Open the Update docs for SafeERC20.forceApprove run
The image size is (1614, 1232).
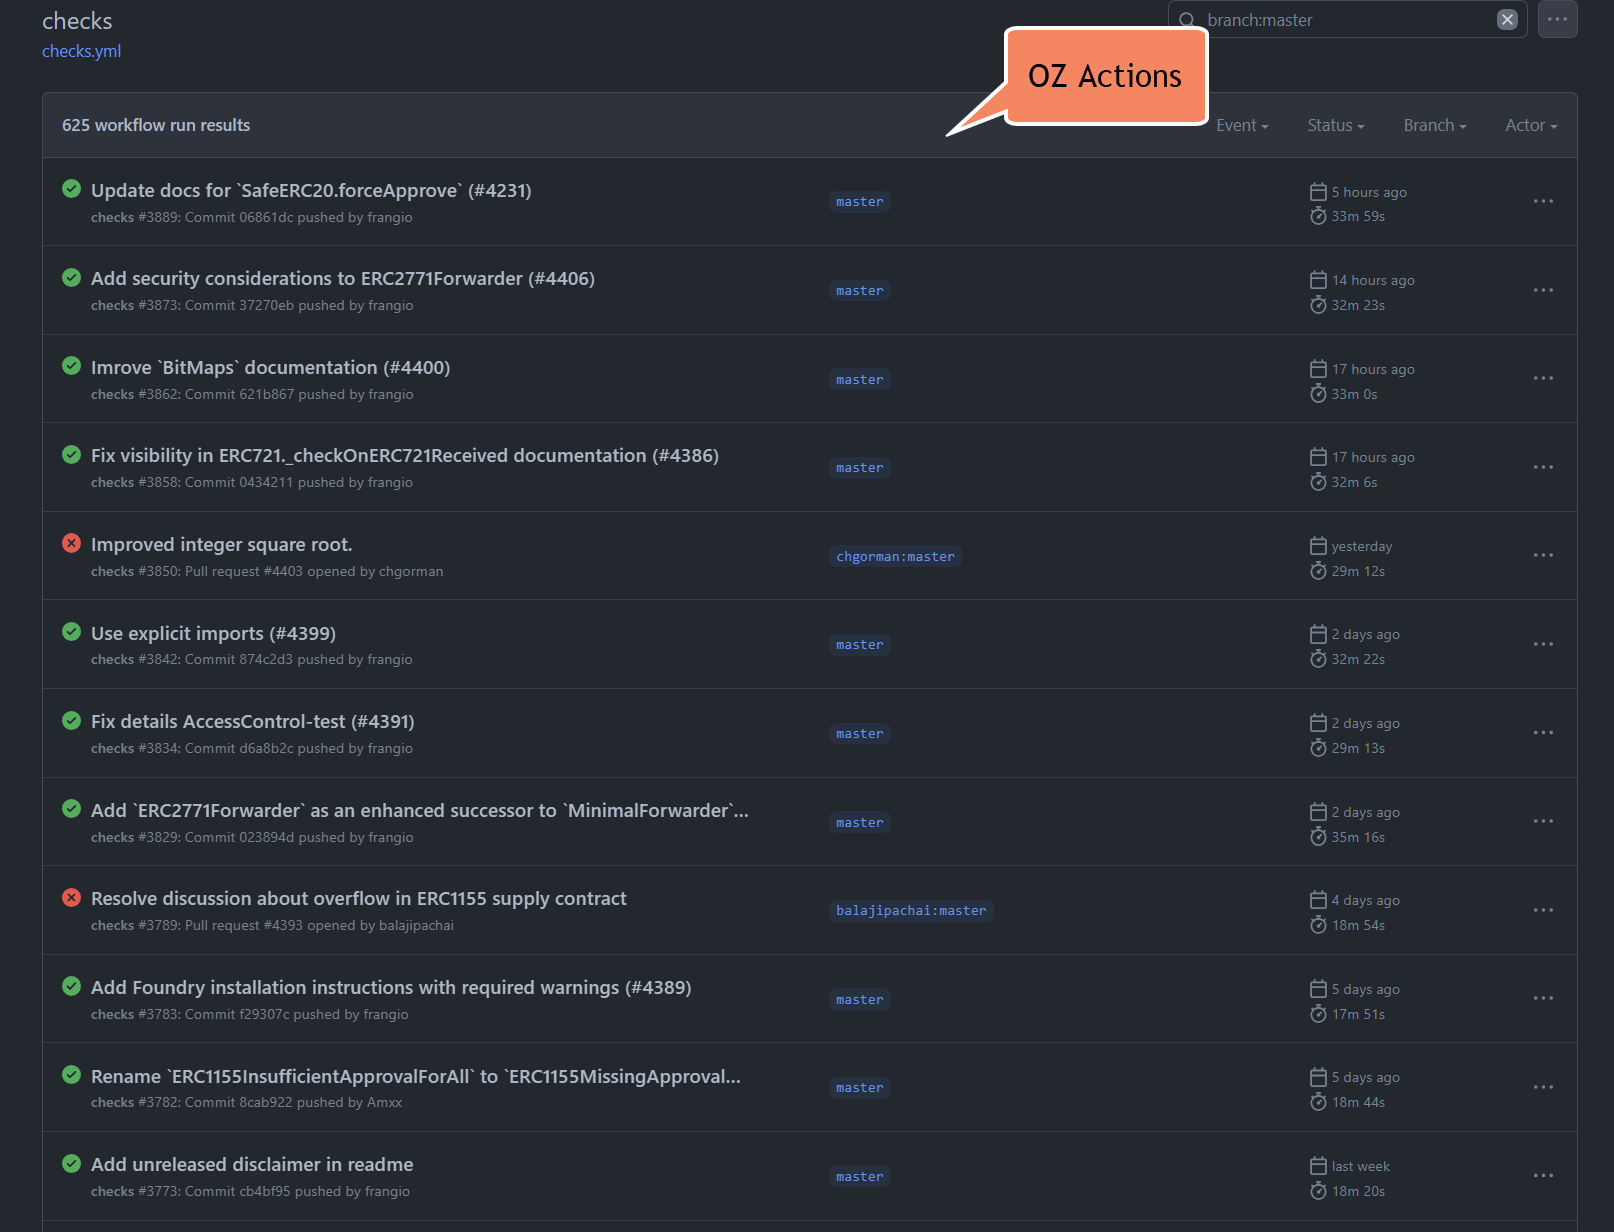pos(311,190)
